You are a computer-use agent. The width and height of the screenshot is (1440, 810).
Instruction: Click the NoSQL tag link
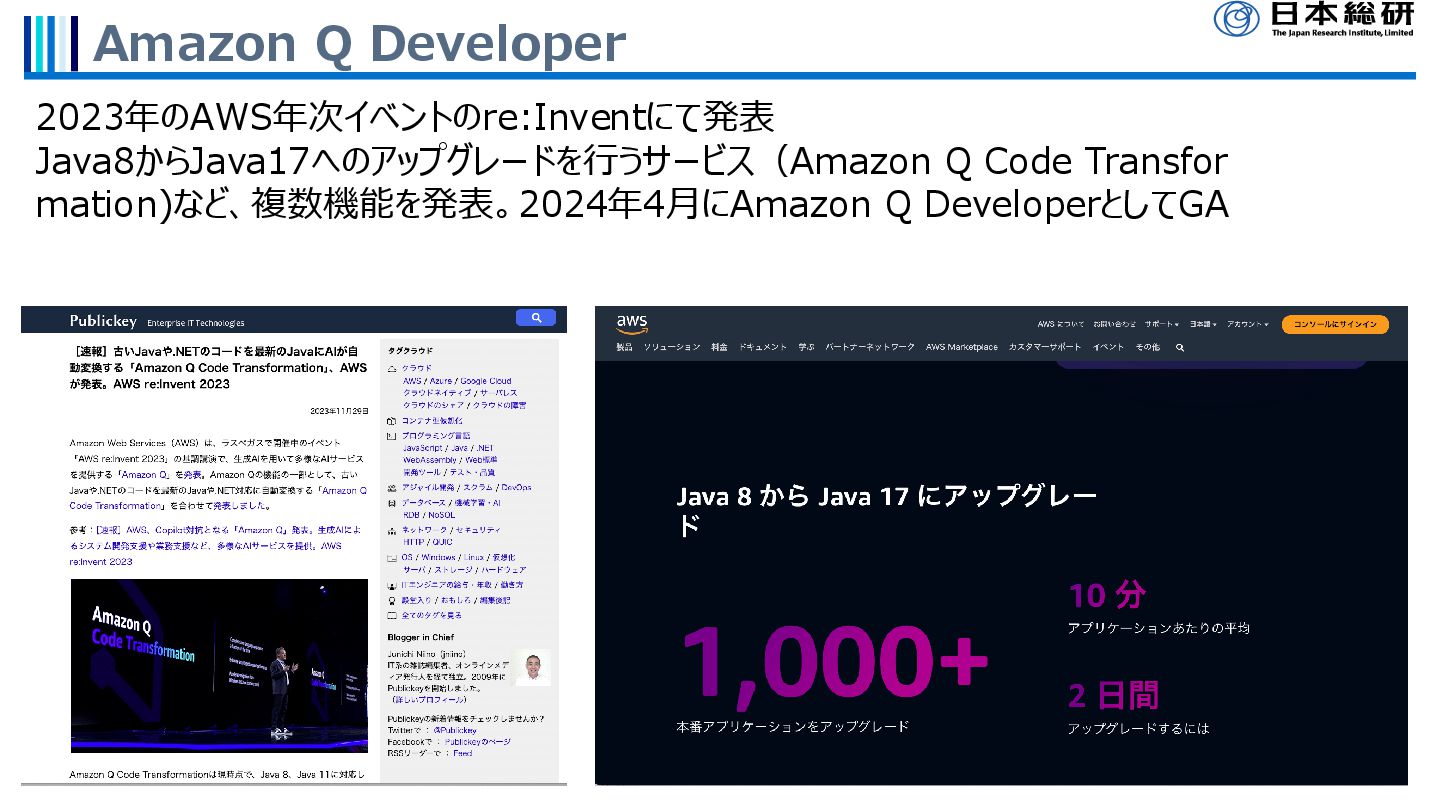click(441, 515)
